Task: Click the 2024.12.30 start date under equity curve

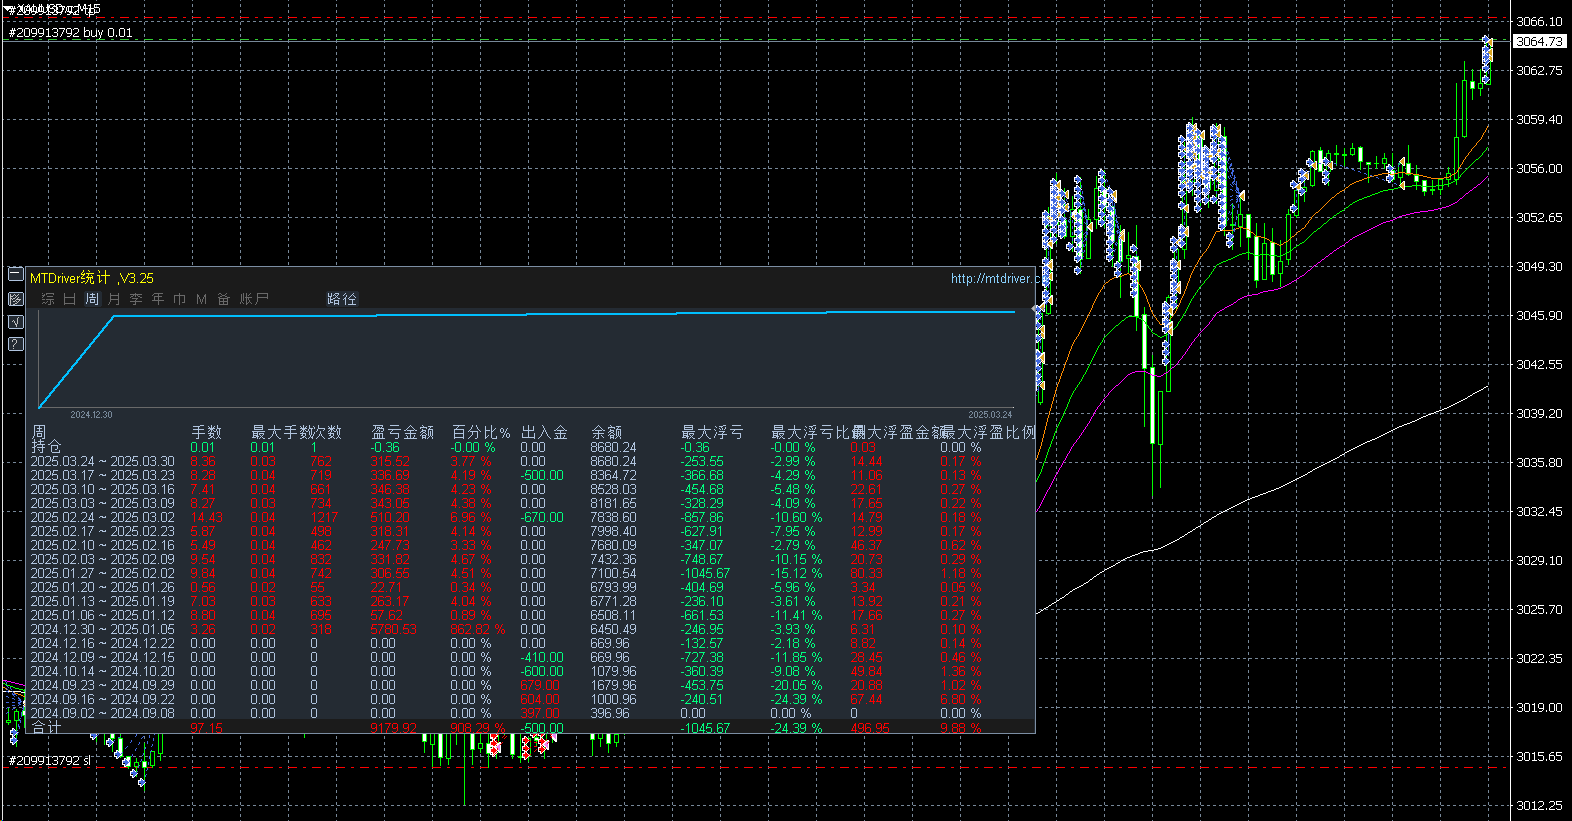Action: 91,414
